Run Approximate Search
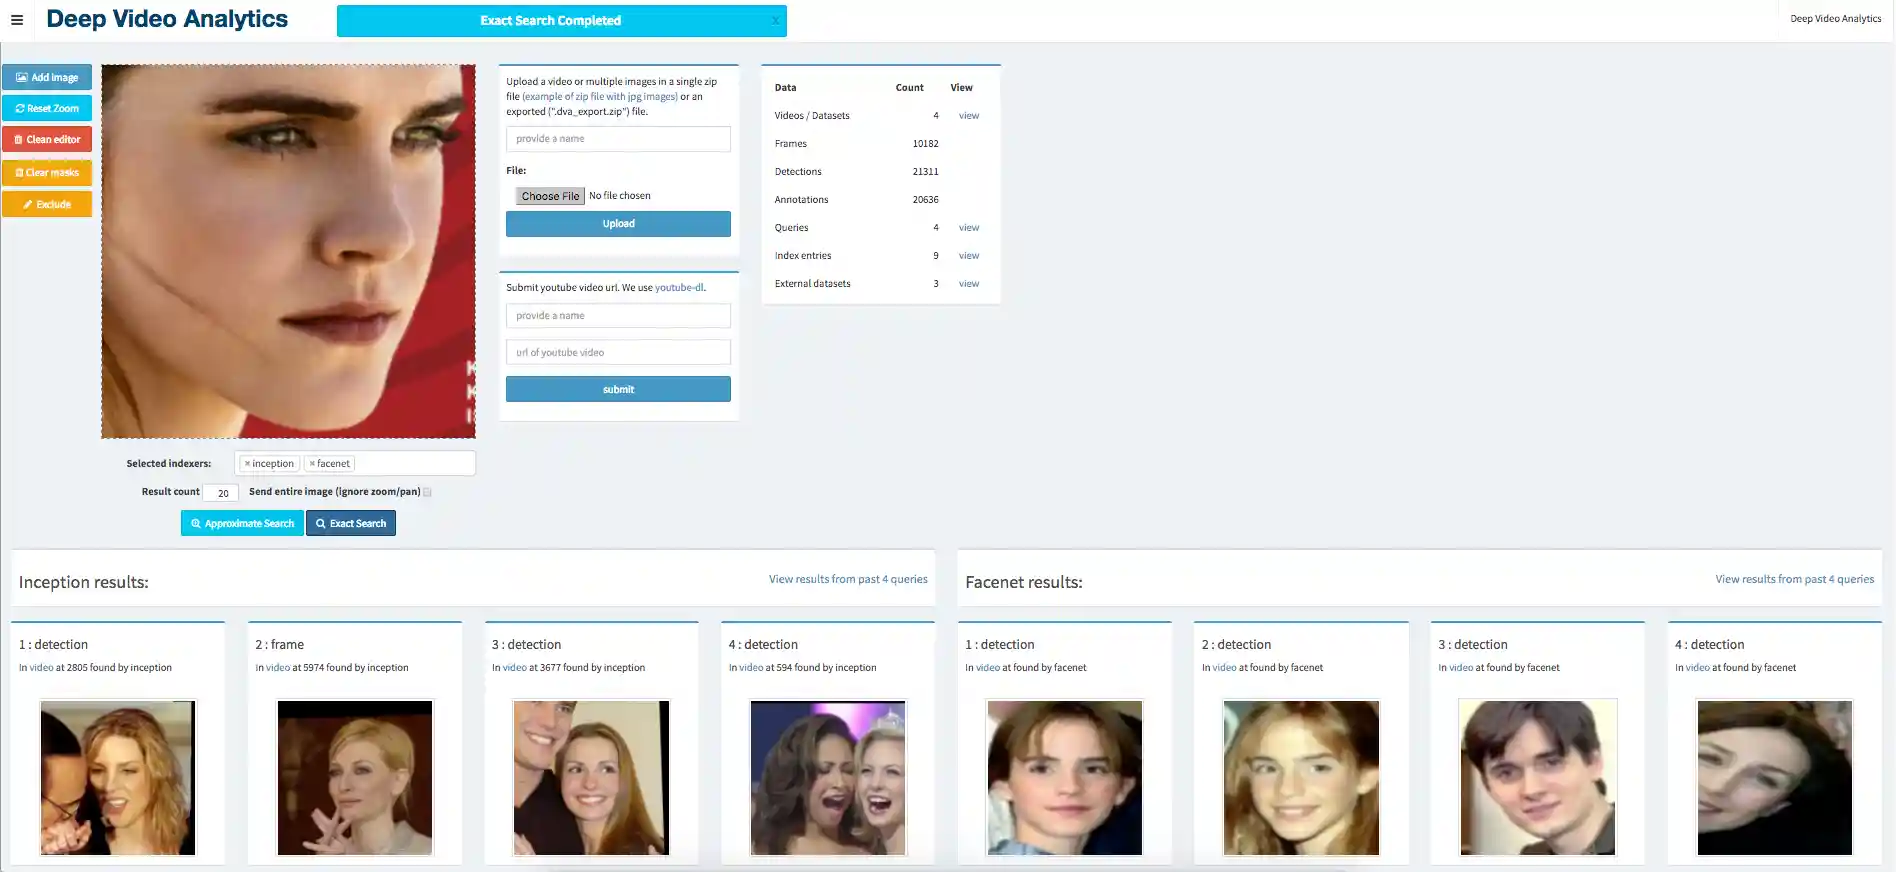The width and height of the screenshot is (1896, 872). 242,523
